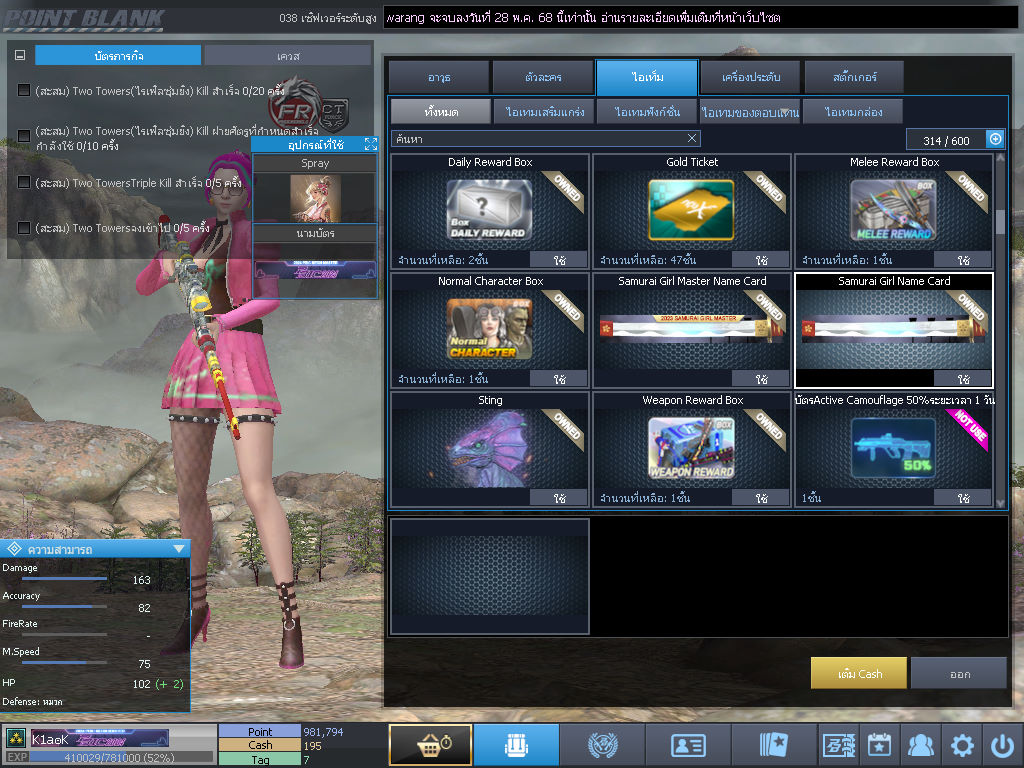Open the ไอเท็ม items tab
The width and height of the screenshot is (1024, 768).
coord(647,77)
